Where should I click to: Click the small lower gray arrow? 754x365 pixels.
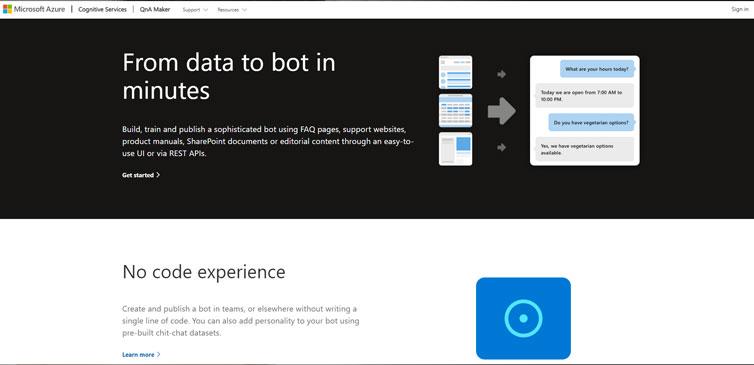point(502,147)
